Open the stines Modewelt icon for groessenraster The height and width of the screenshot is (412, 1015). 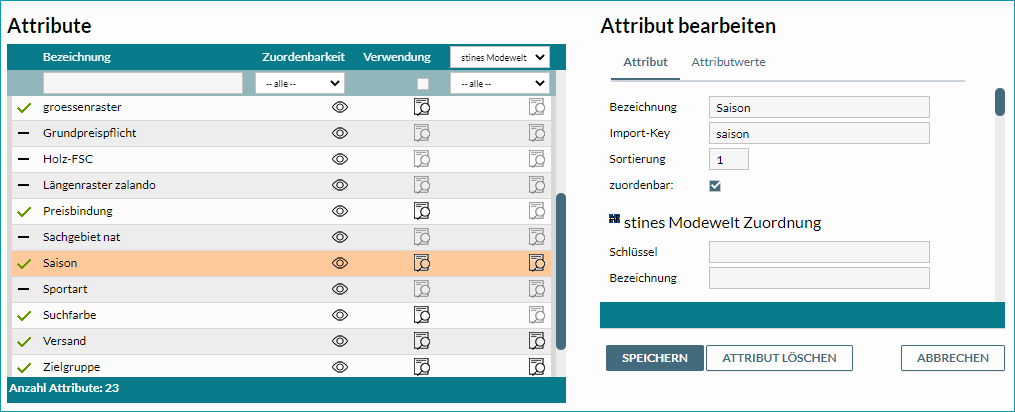[x=537, y=107]
